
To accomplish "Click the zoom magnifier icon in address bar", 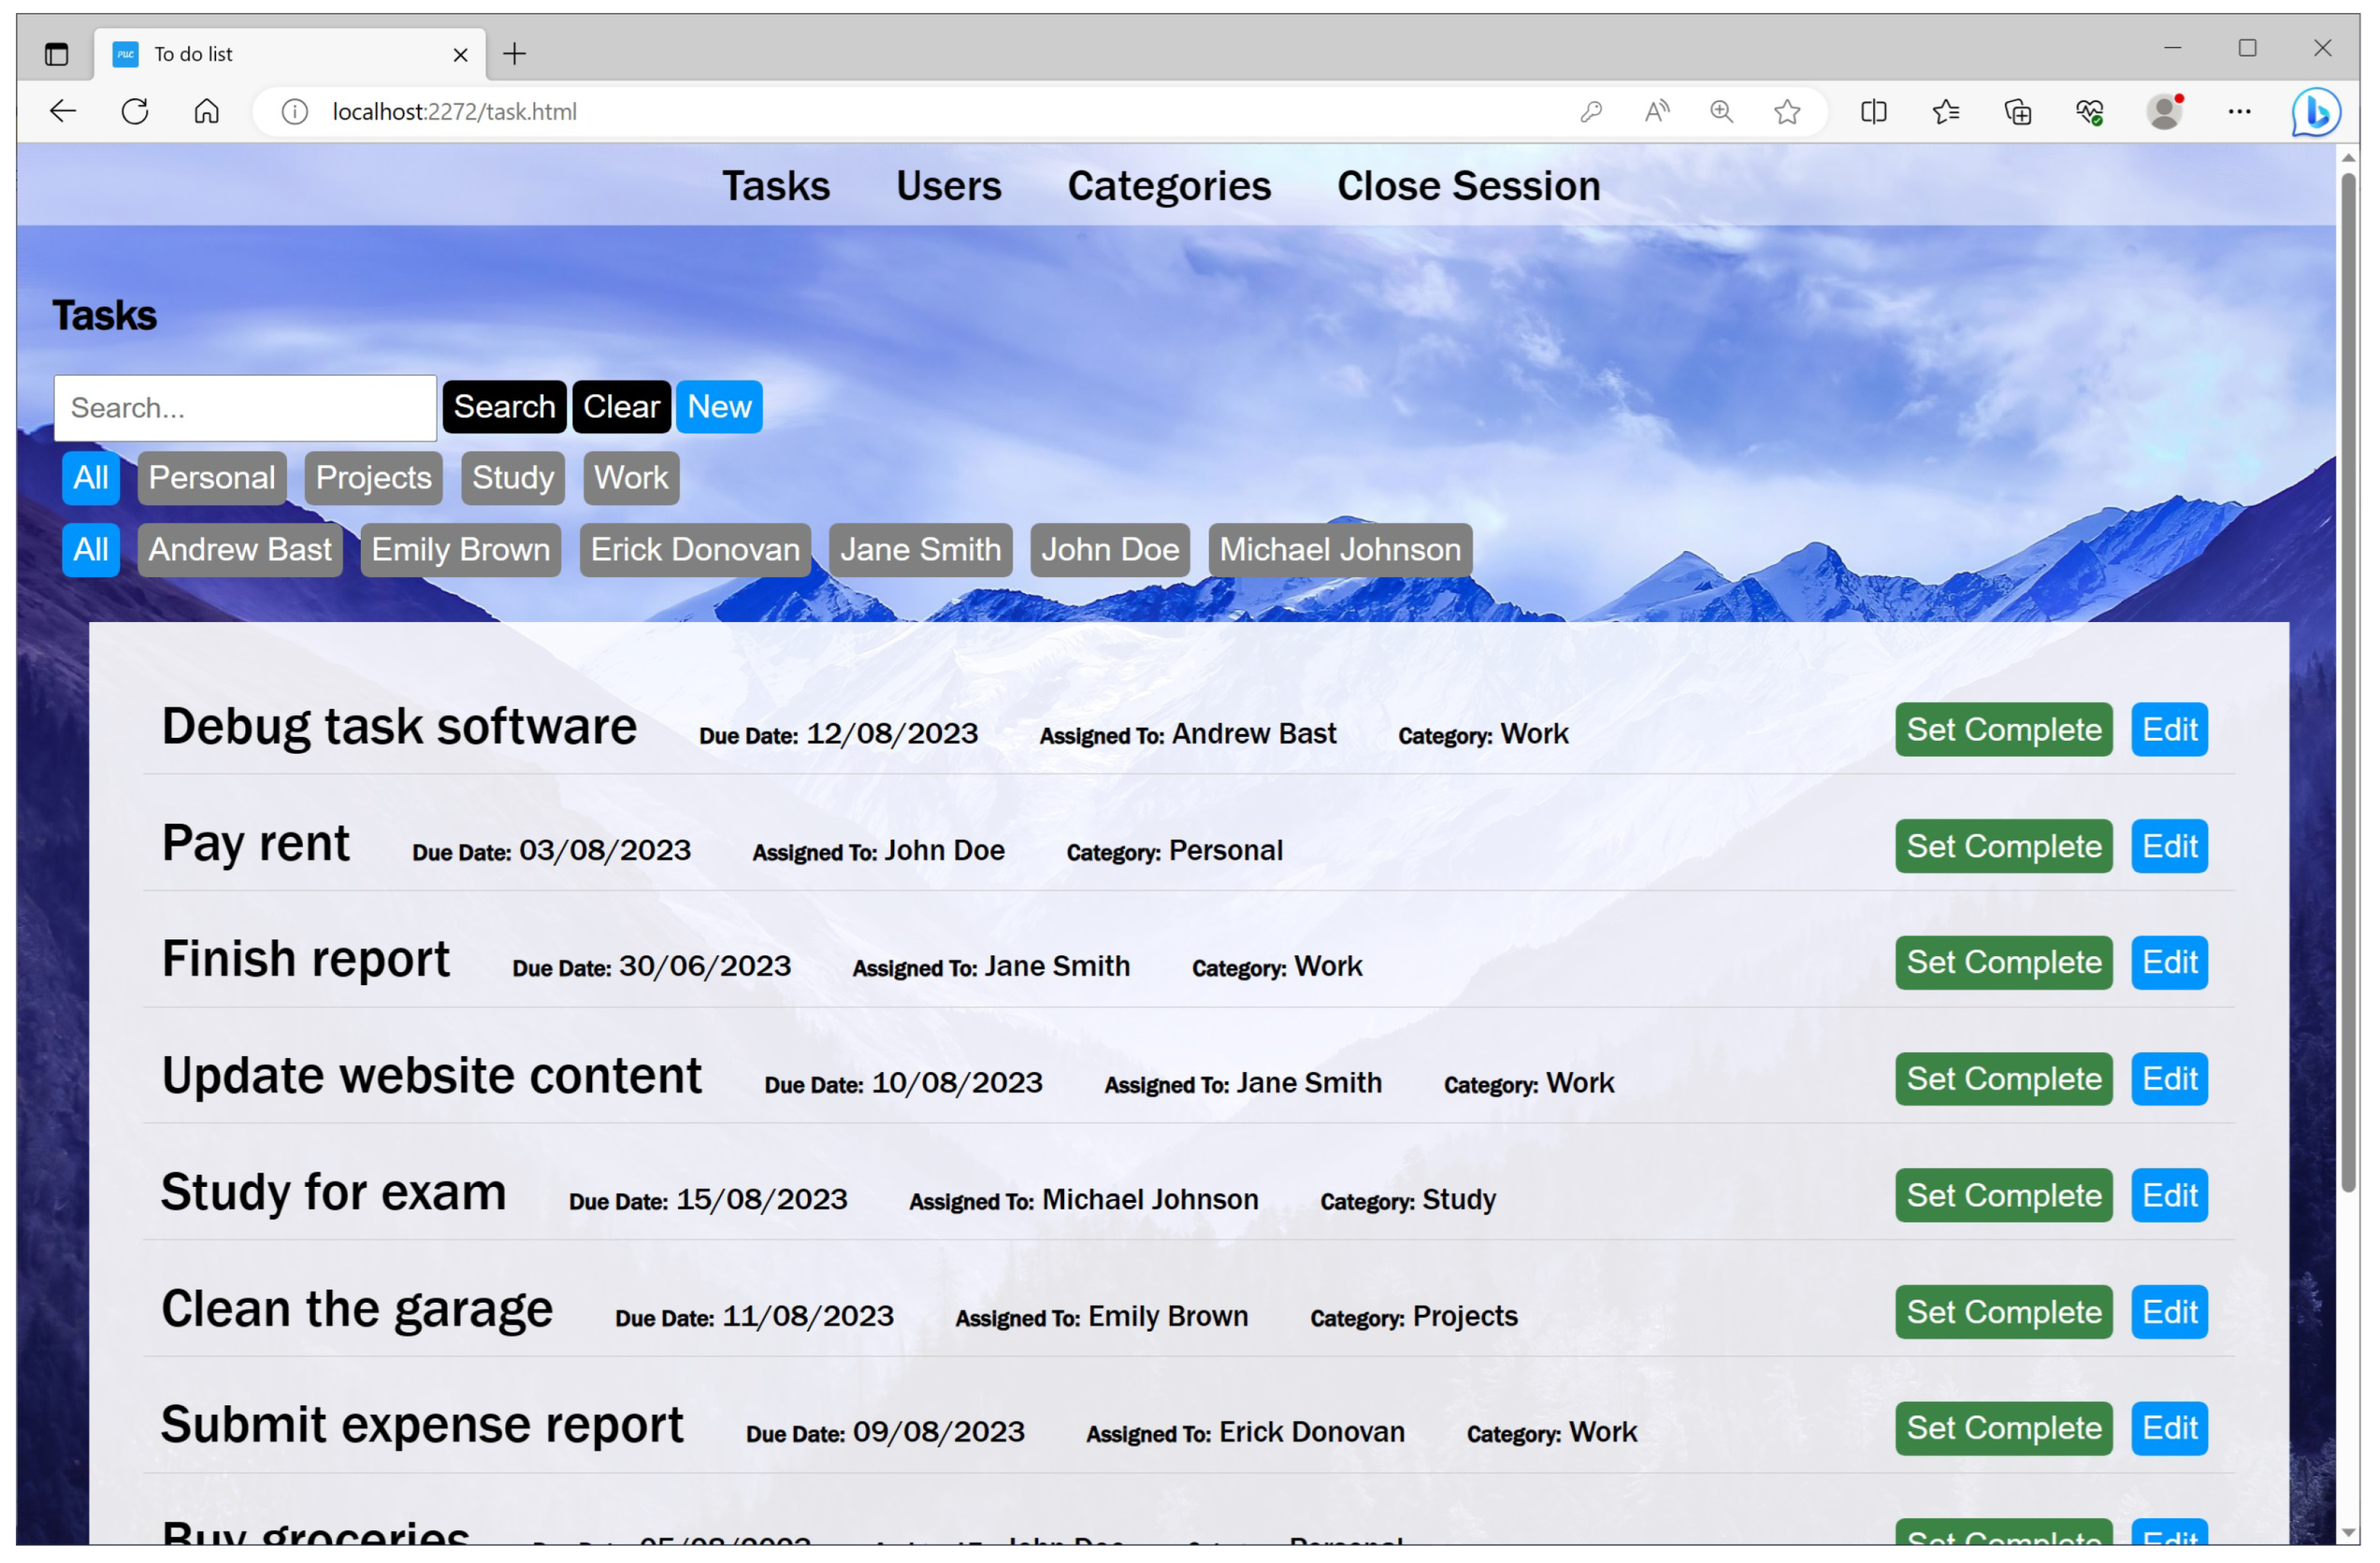I will click(x=1721, y=111).
